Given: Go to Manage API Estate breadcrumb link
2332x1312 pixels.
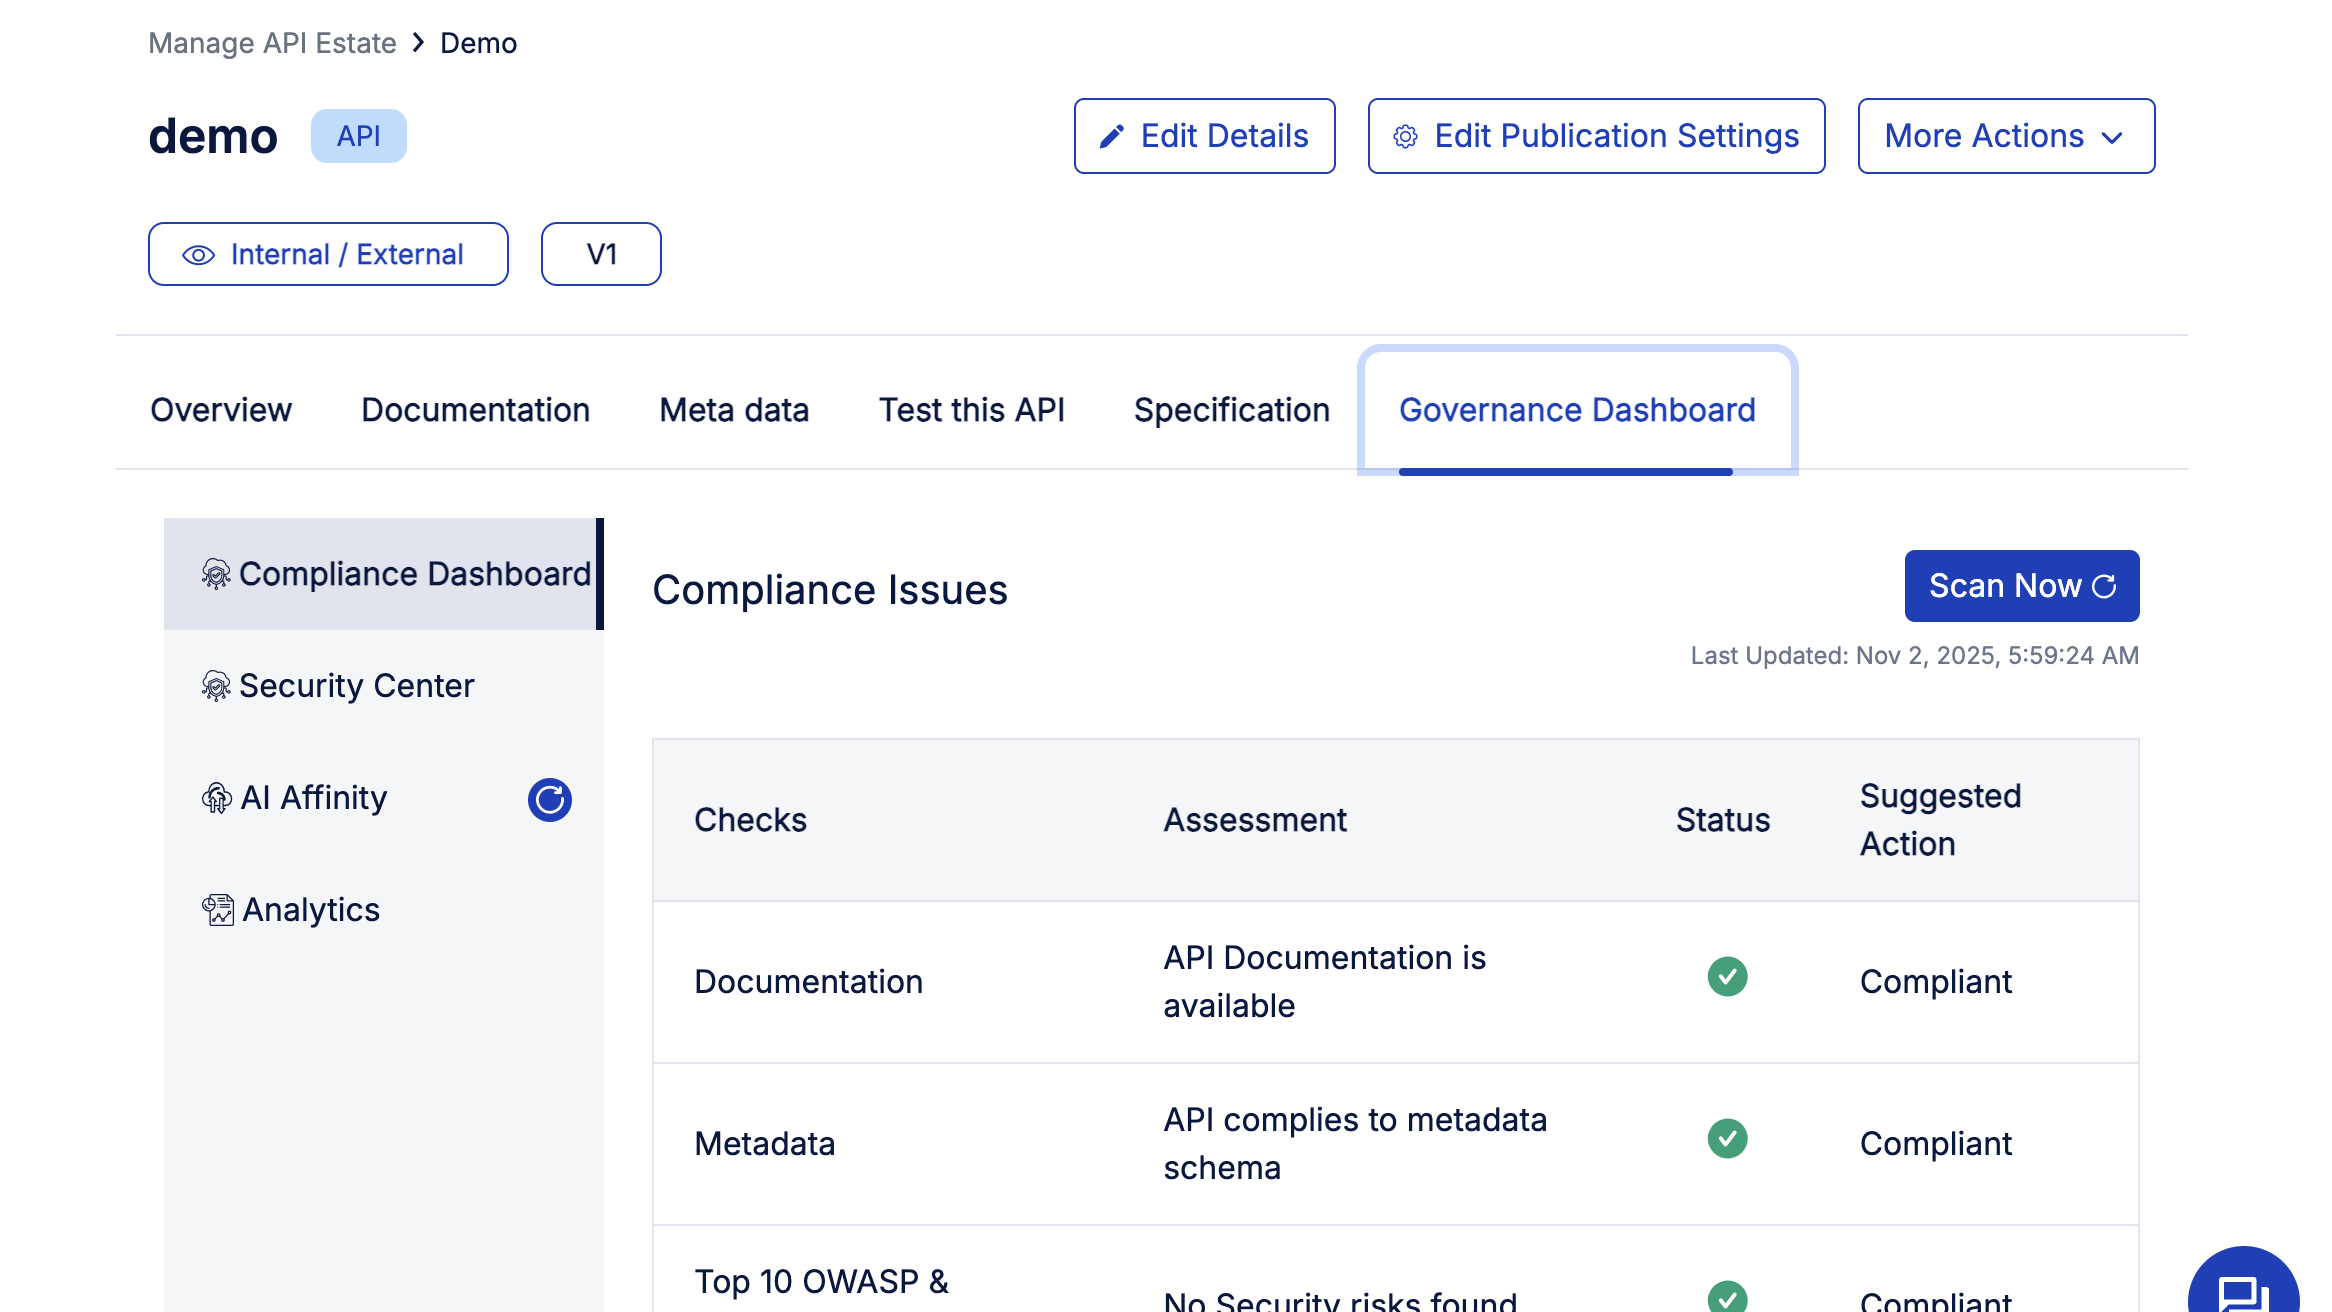Looking at the screenshot, I should (x=272, y=43).
